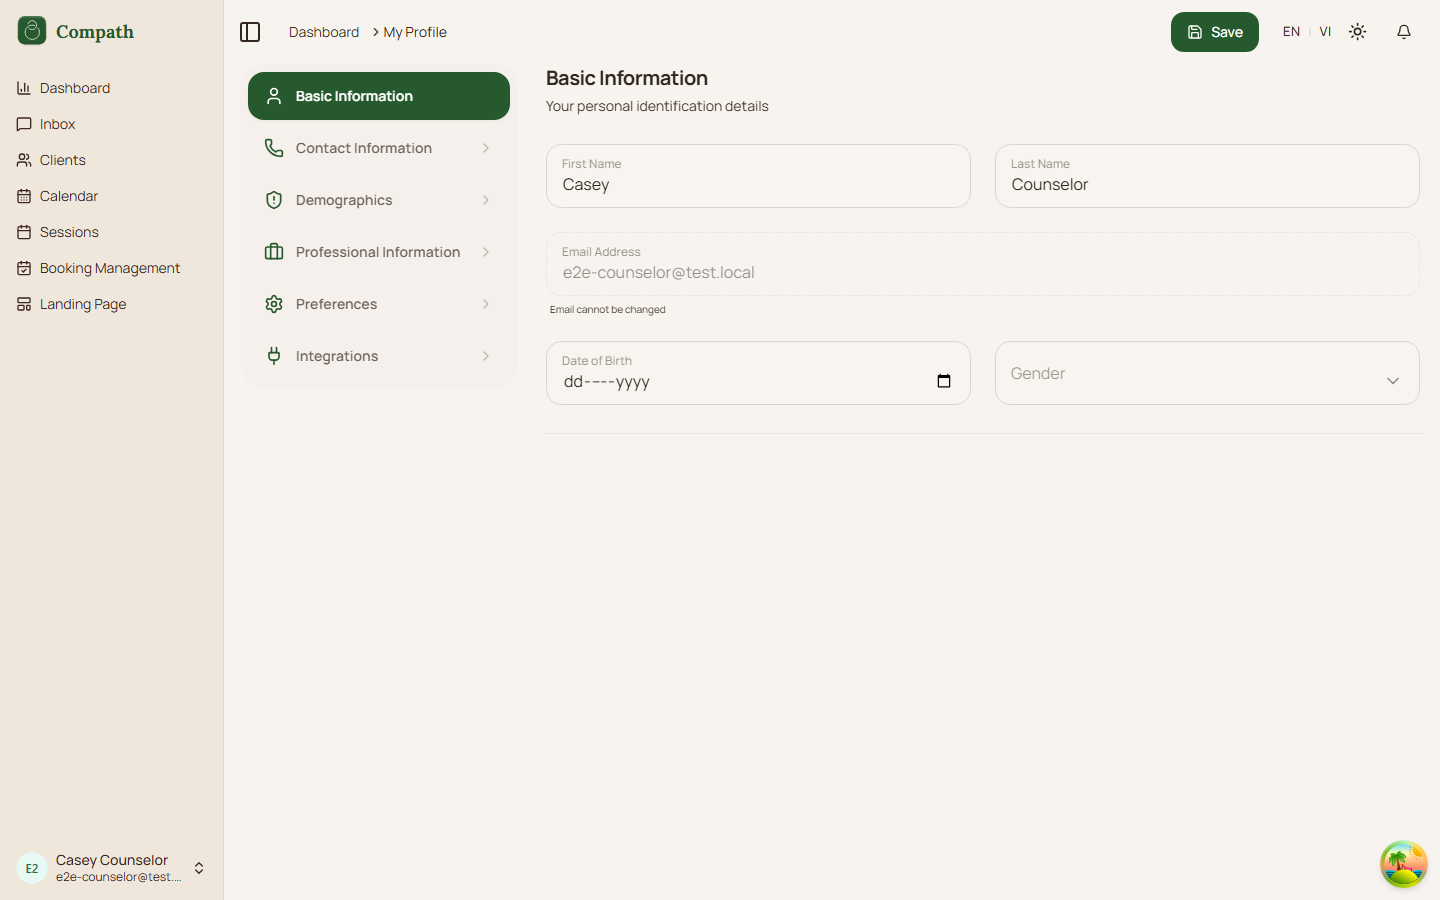Follow the Dashboard breadcrumb link
Viewport: 1440px width, 900px height.
pyautogui.click(x=323, y=32)
